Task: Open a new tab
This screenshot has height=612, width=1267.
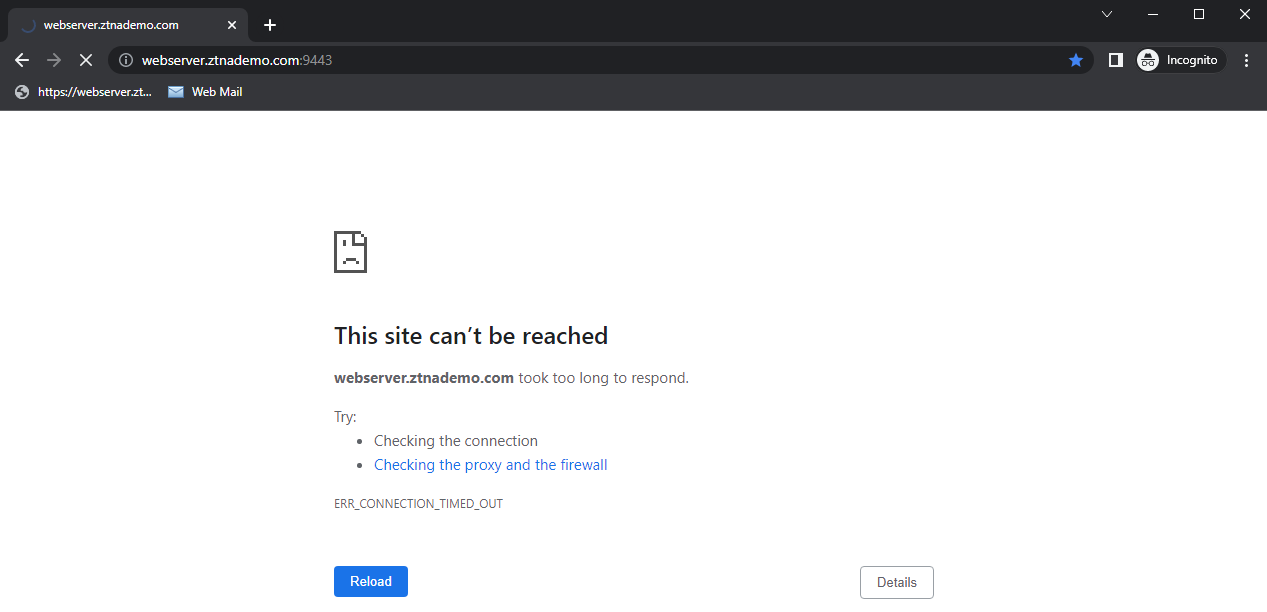Action: [x=269, y=25]
